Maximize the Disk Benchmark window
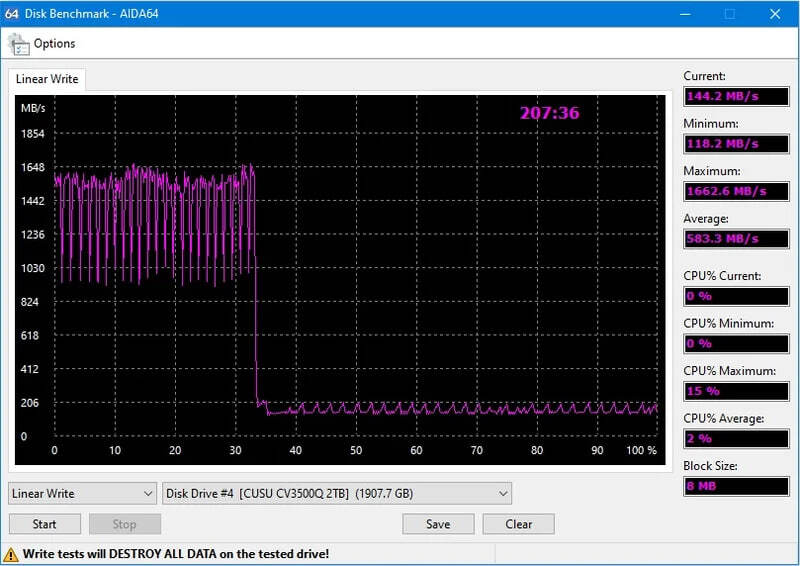The height and width of the screenshot is (566, 800). [730, 13]
